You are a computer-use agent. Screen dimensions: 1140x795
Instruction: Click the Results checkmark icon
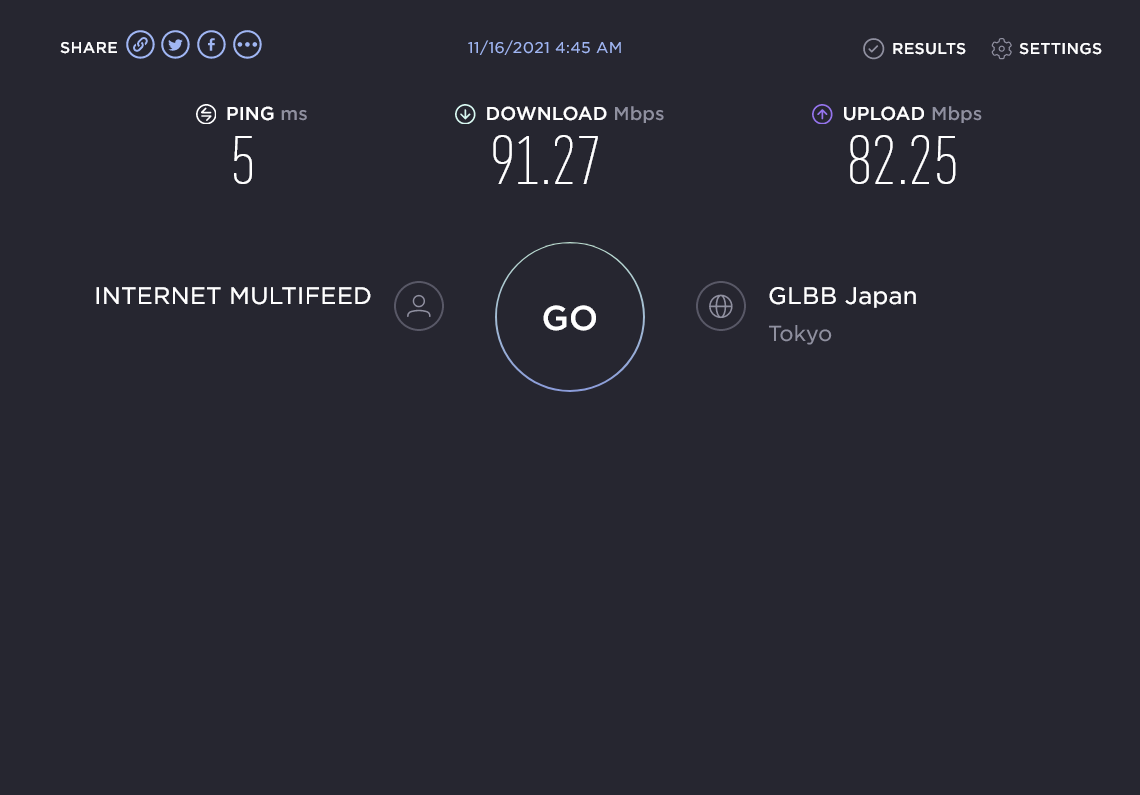pos(873,49)
